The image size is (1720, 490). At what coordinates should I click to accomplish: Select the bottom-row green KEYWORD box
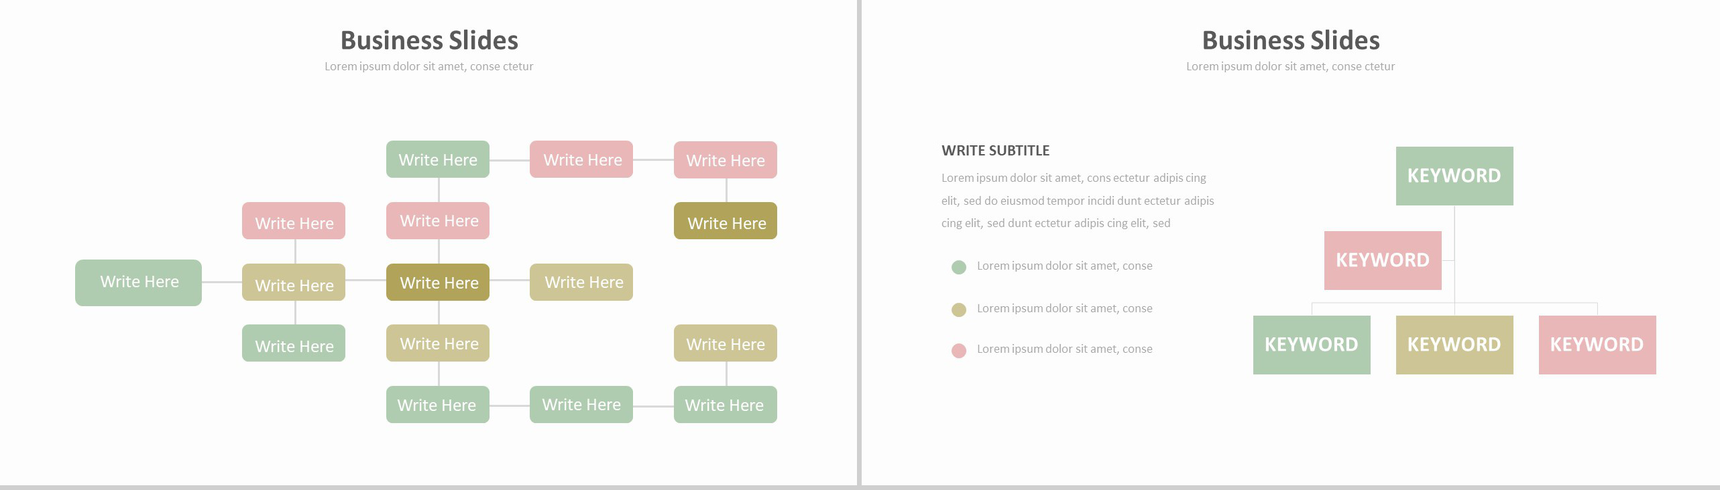click(1311, 345)
